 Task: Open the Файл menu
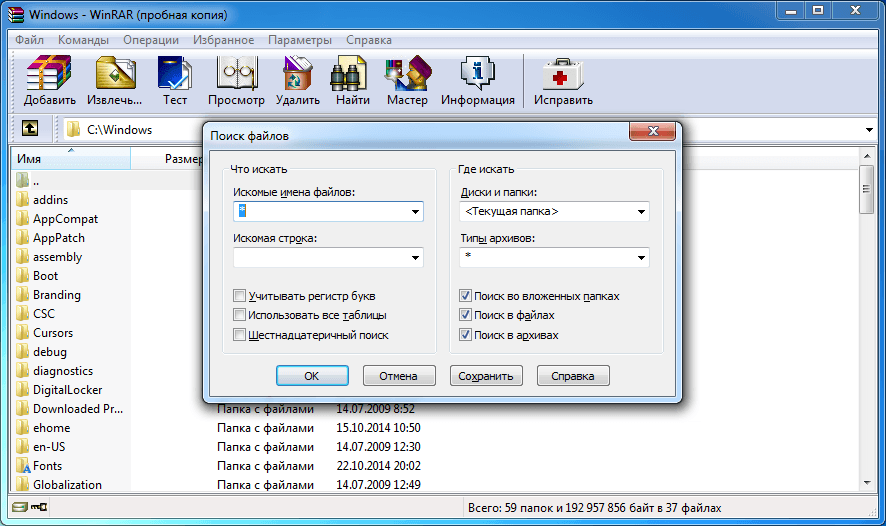[29, 40]
